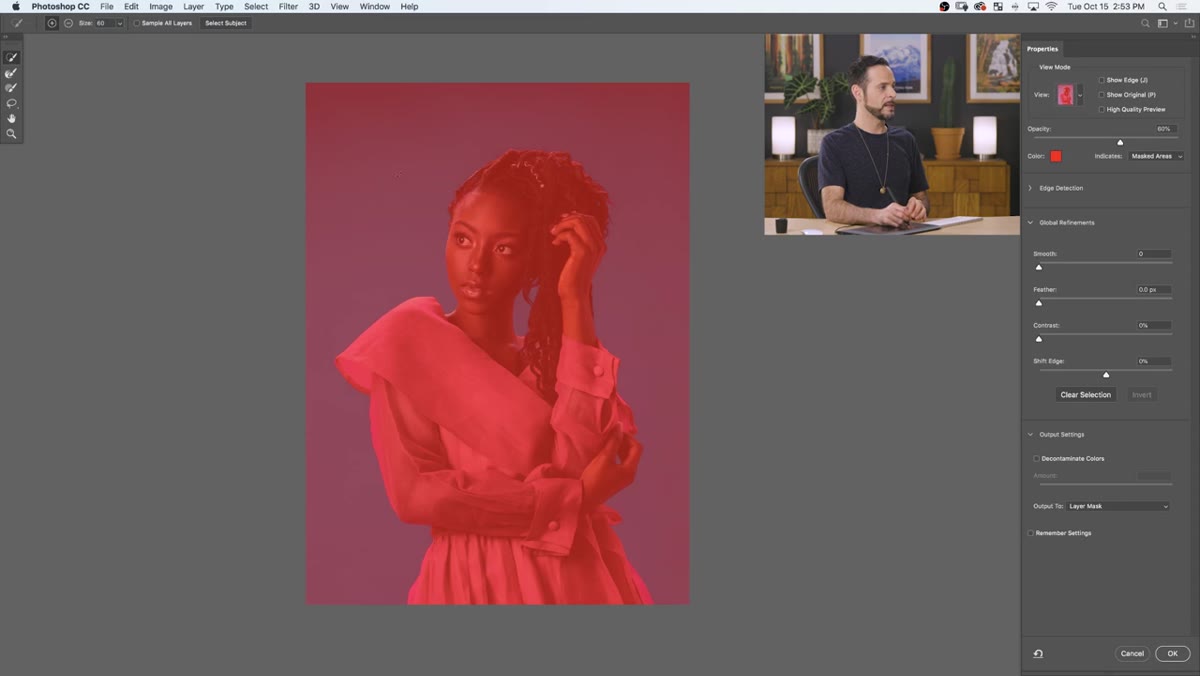Collapse the Output Settings section
Screen dimensions: 1200x676
coord(1031,434)
